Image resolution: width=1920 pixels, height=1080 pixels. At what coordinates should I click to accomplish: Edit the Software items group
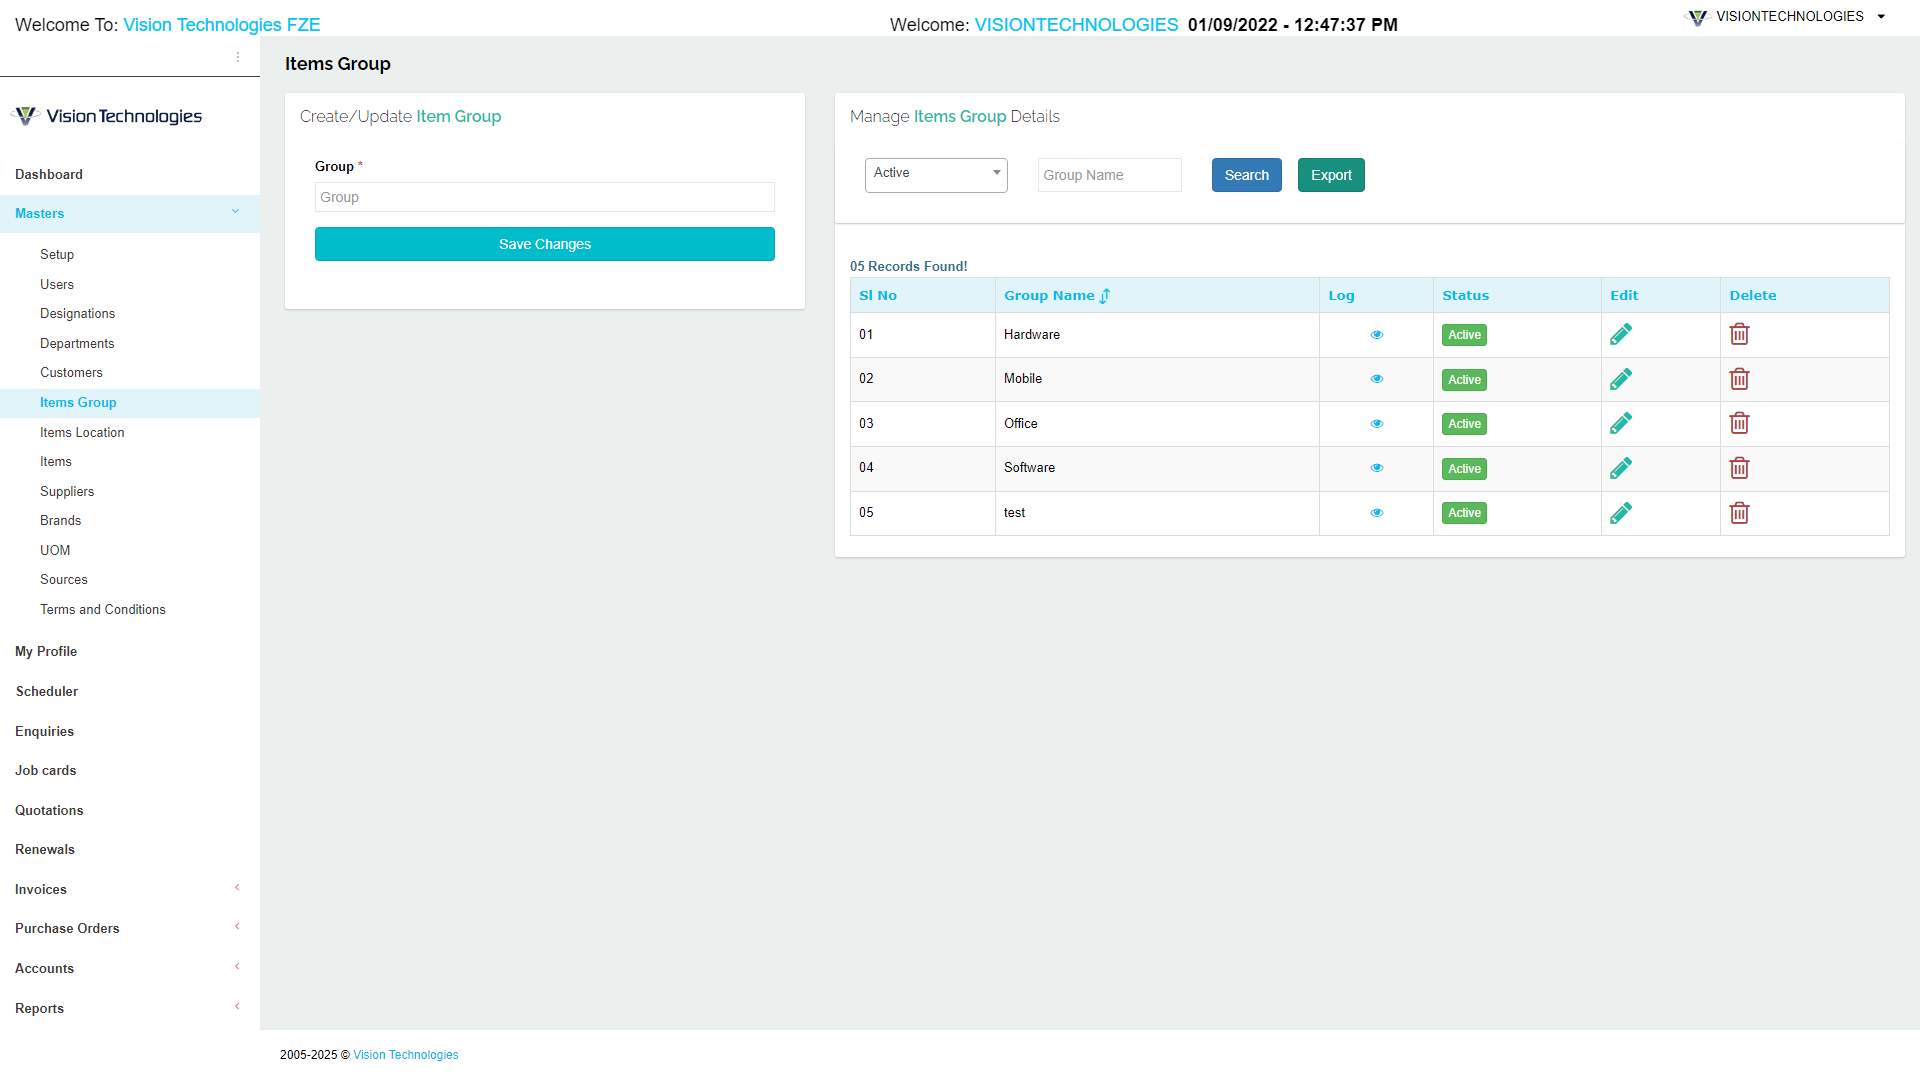click(1621, 468)
